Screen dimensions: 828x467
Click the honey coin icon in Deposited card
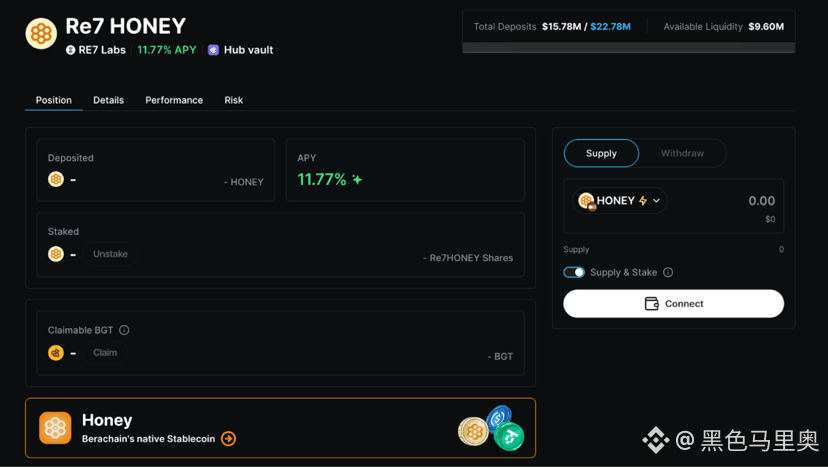tap(56, 180)
